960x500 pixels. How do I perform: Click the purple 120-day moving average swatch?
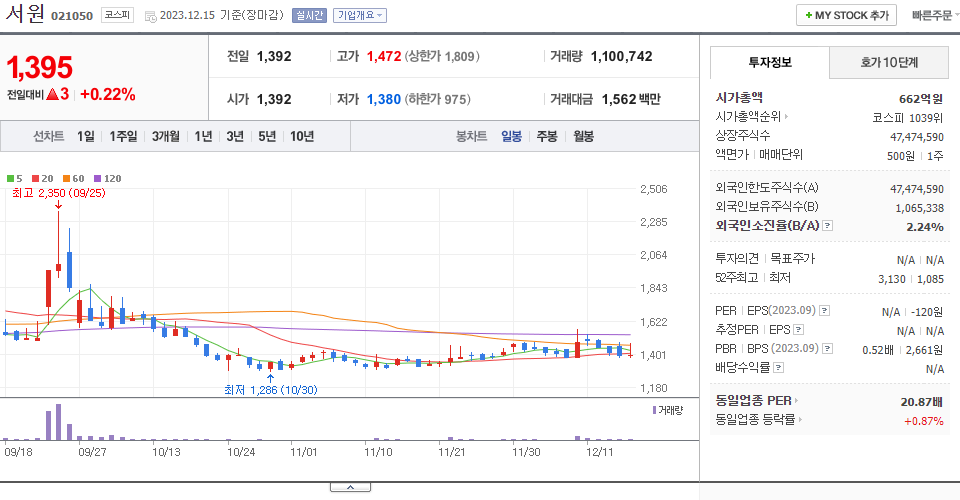point(97,179)
